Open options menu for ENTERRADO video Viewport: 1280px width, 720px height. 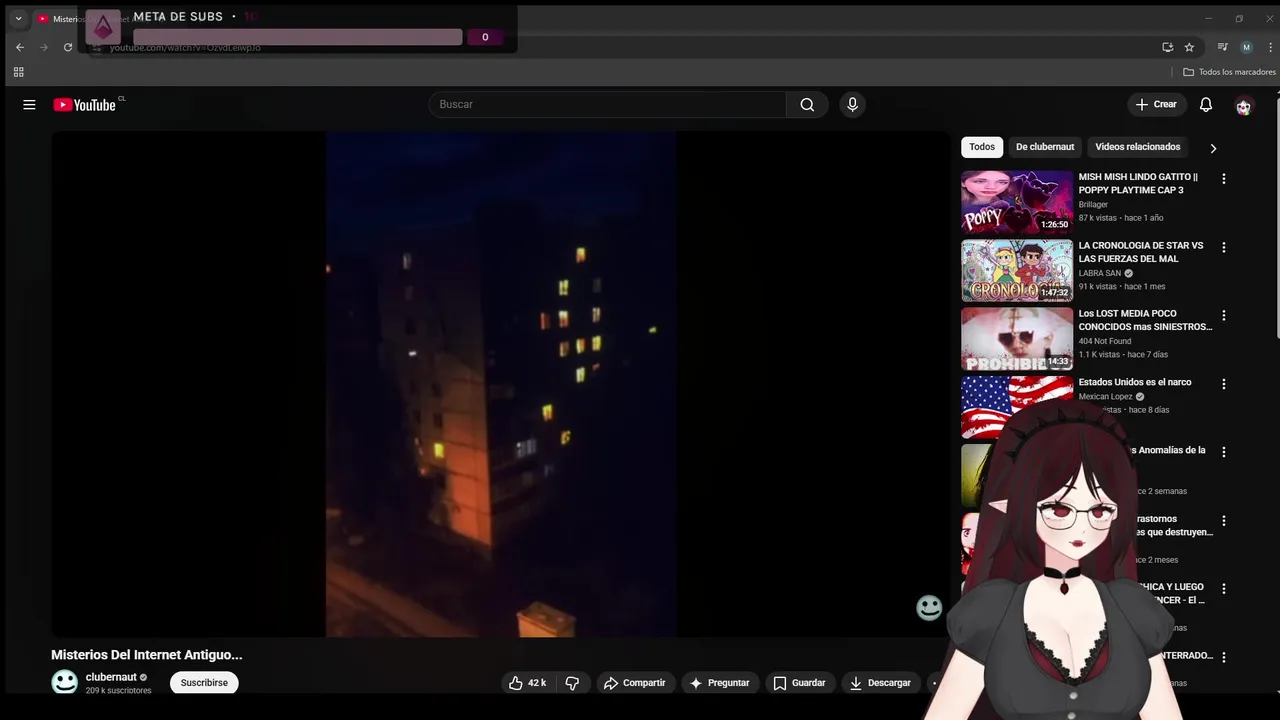[1223, 657]
